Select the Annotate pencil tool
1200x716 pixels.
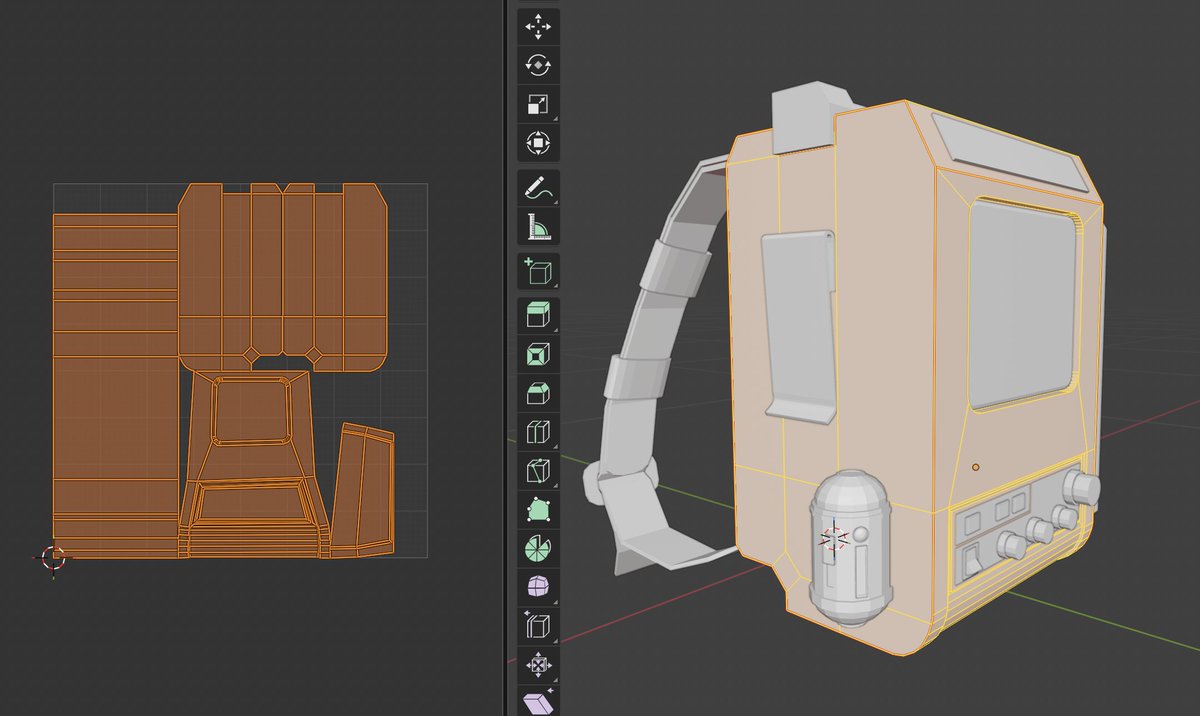click(x=538, y=188)
